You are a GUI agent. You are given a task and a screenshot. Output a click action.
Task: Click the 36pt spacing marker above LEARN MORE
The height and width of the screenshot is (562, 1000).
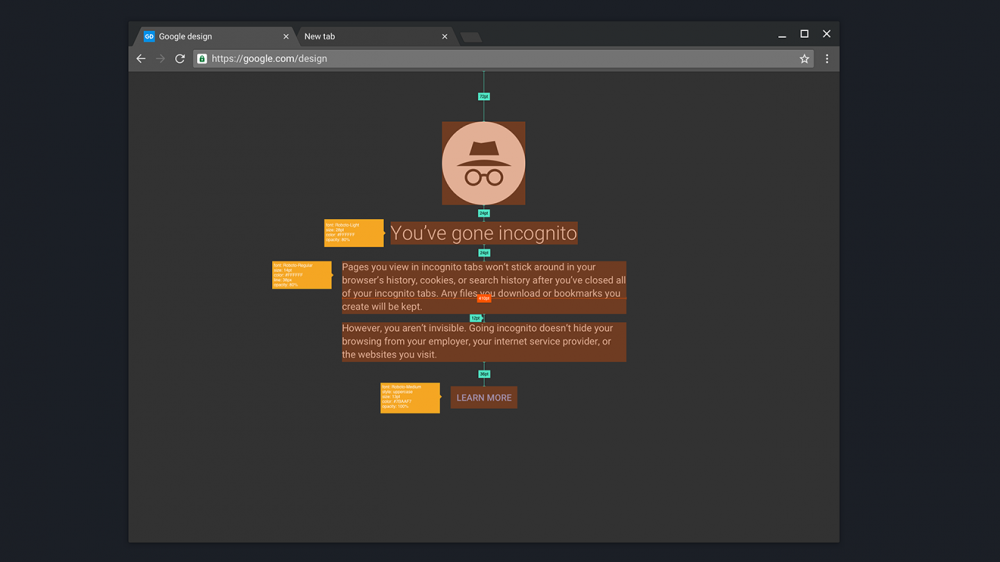484,374
